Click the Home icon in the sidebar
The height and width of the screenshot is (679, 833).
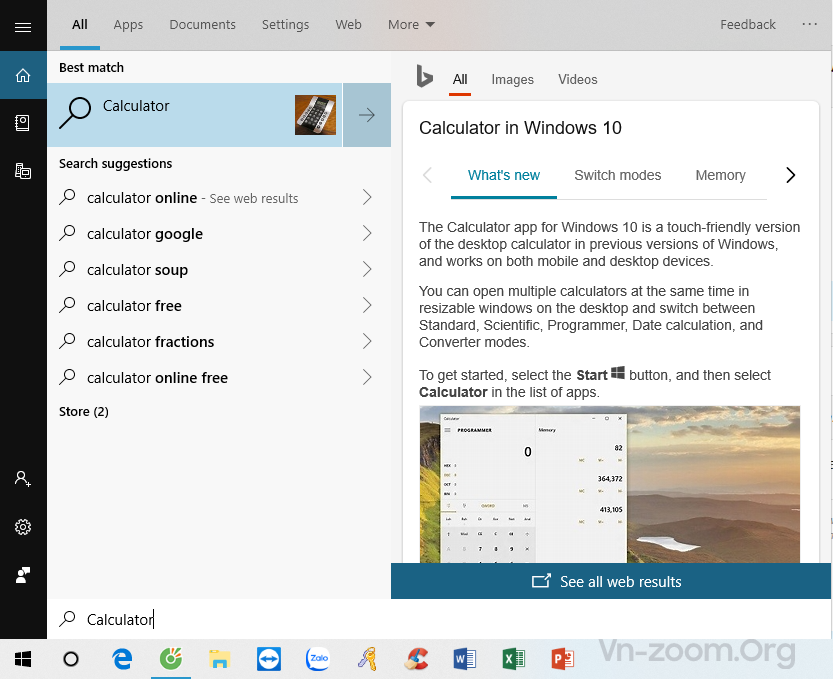coord(23,75)
